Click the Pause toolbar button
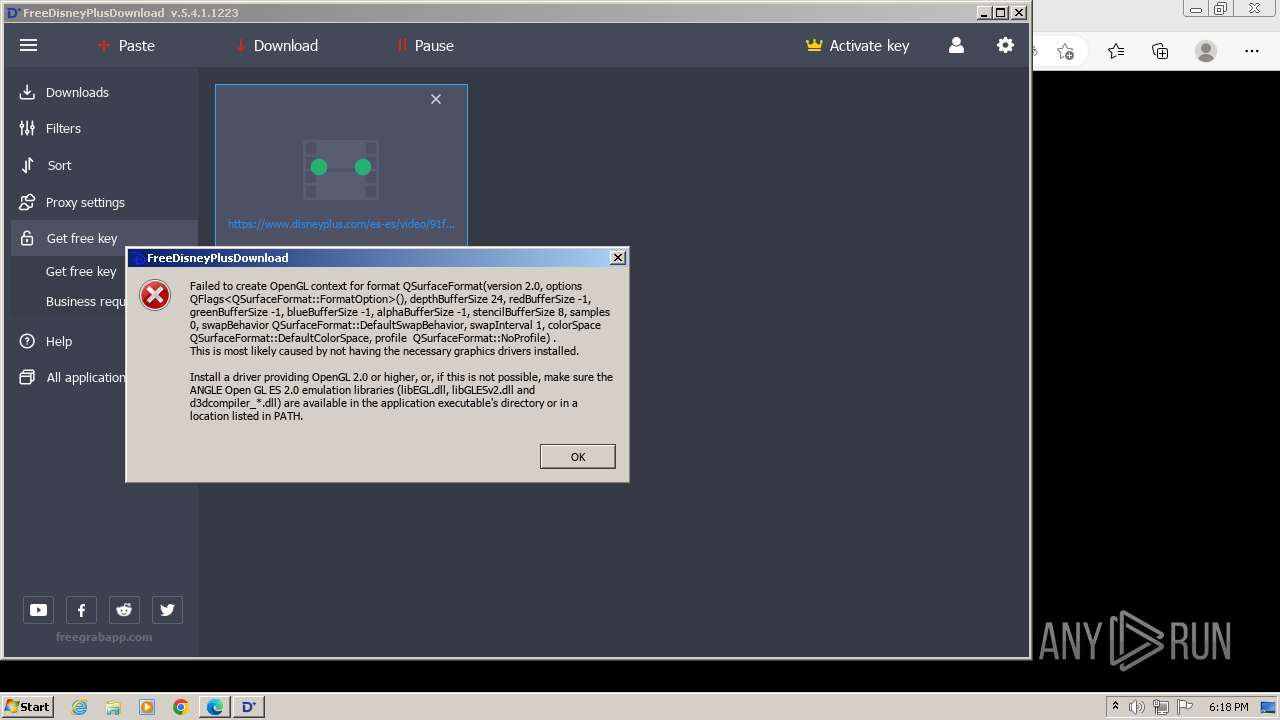 [x=425, y=45]
